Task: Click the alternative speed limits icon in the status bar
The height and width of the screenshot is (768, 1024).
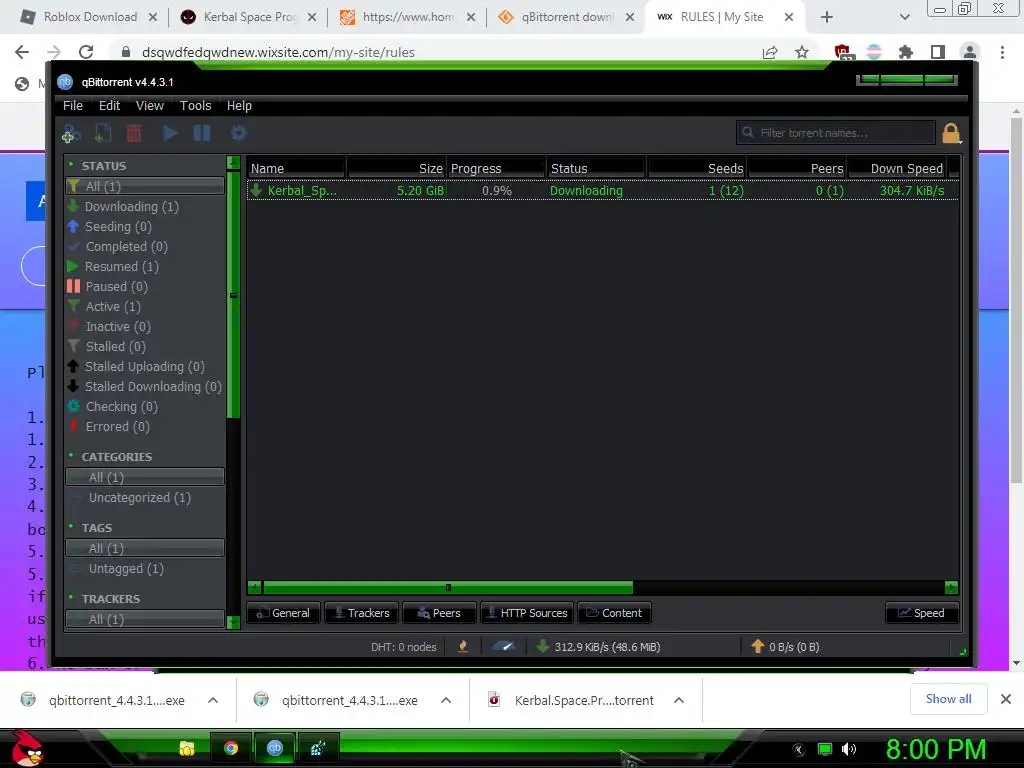Action: tap(503, 647)
